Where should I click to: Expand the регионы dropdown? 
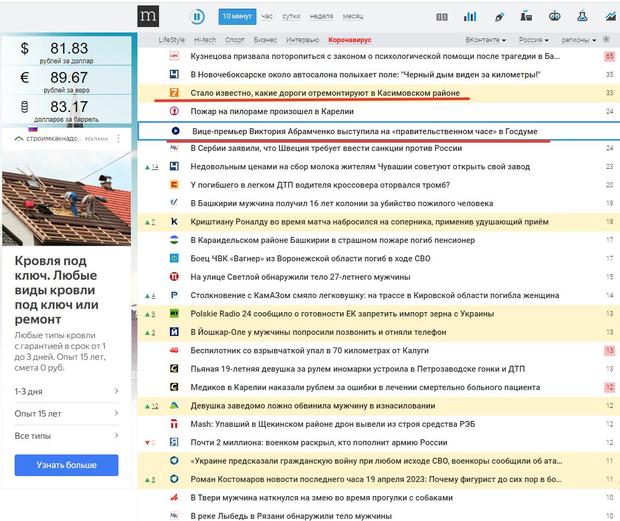(x=578, y=40)
